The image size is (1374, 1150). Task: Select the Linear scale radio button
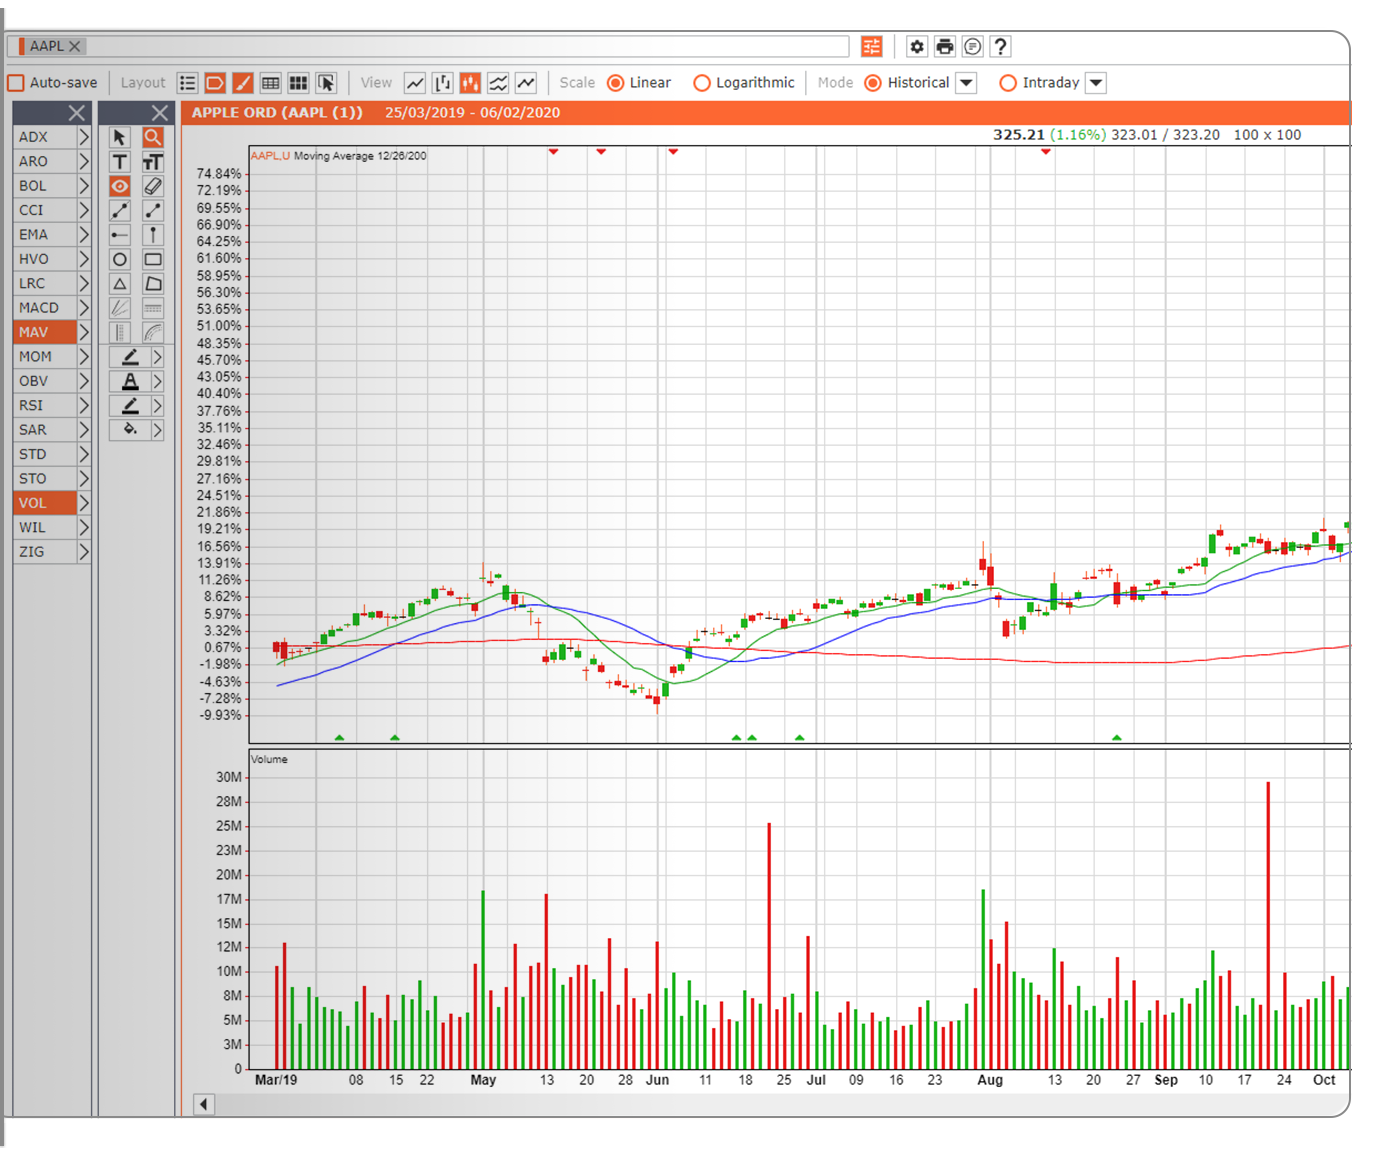(616, 83)
